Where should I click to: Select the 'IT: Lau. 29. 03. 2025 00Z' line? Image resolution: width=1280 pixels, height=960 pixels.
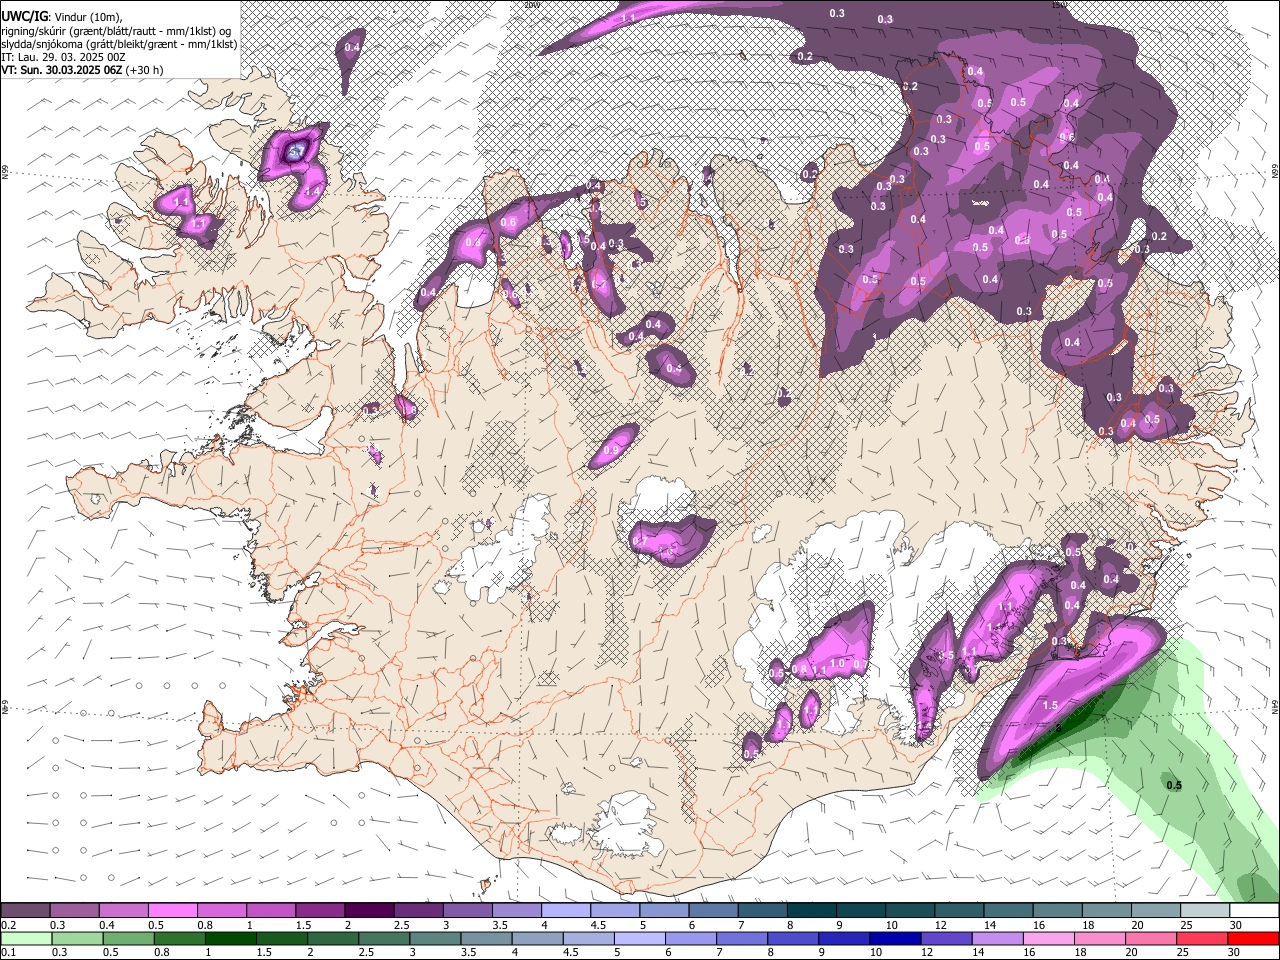63,57
